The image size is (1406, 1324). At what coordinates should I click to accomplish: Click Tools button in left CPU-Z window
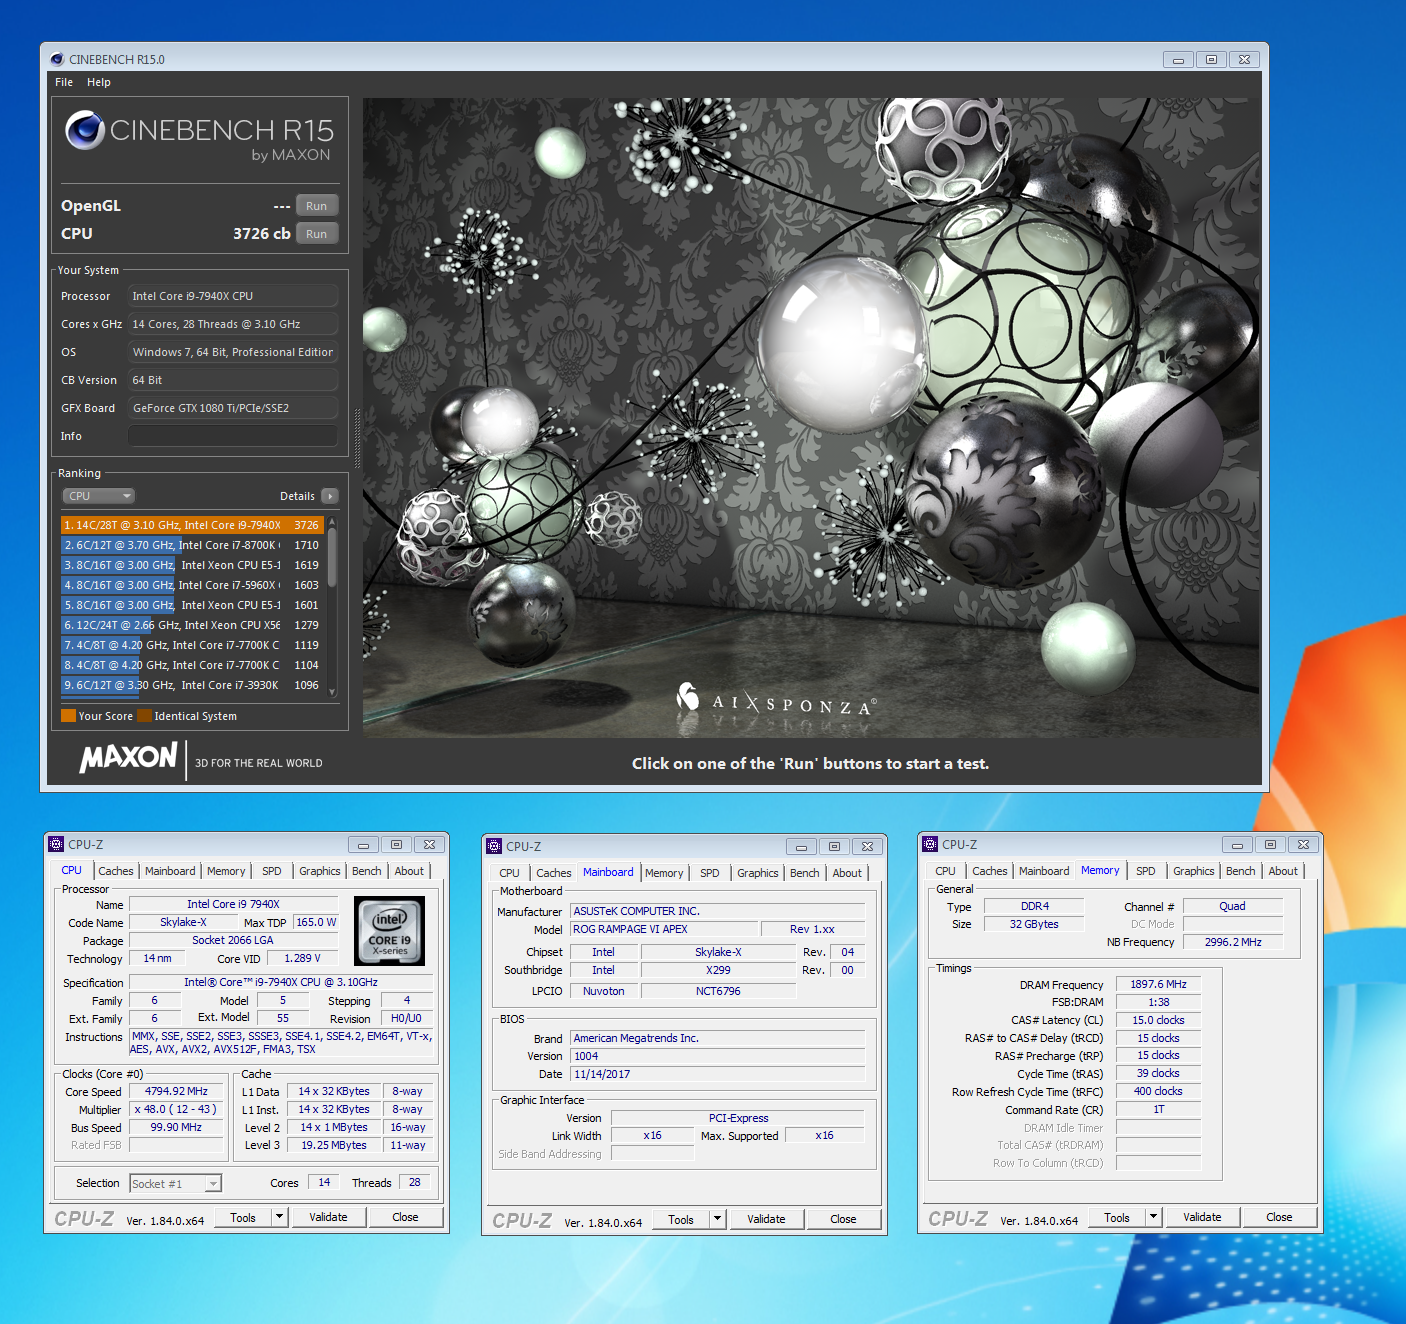tap(243, 1217)
